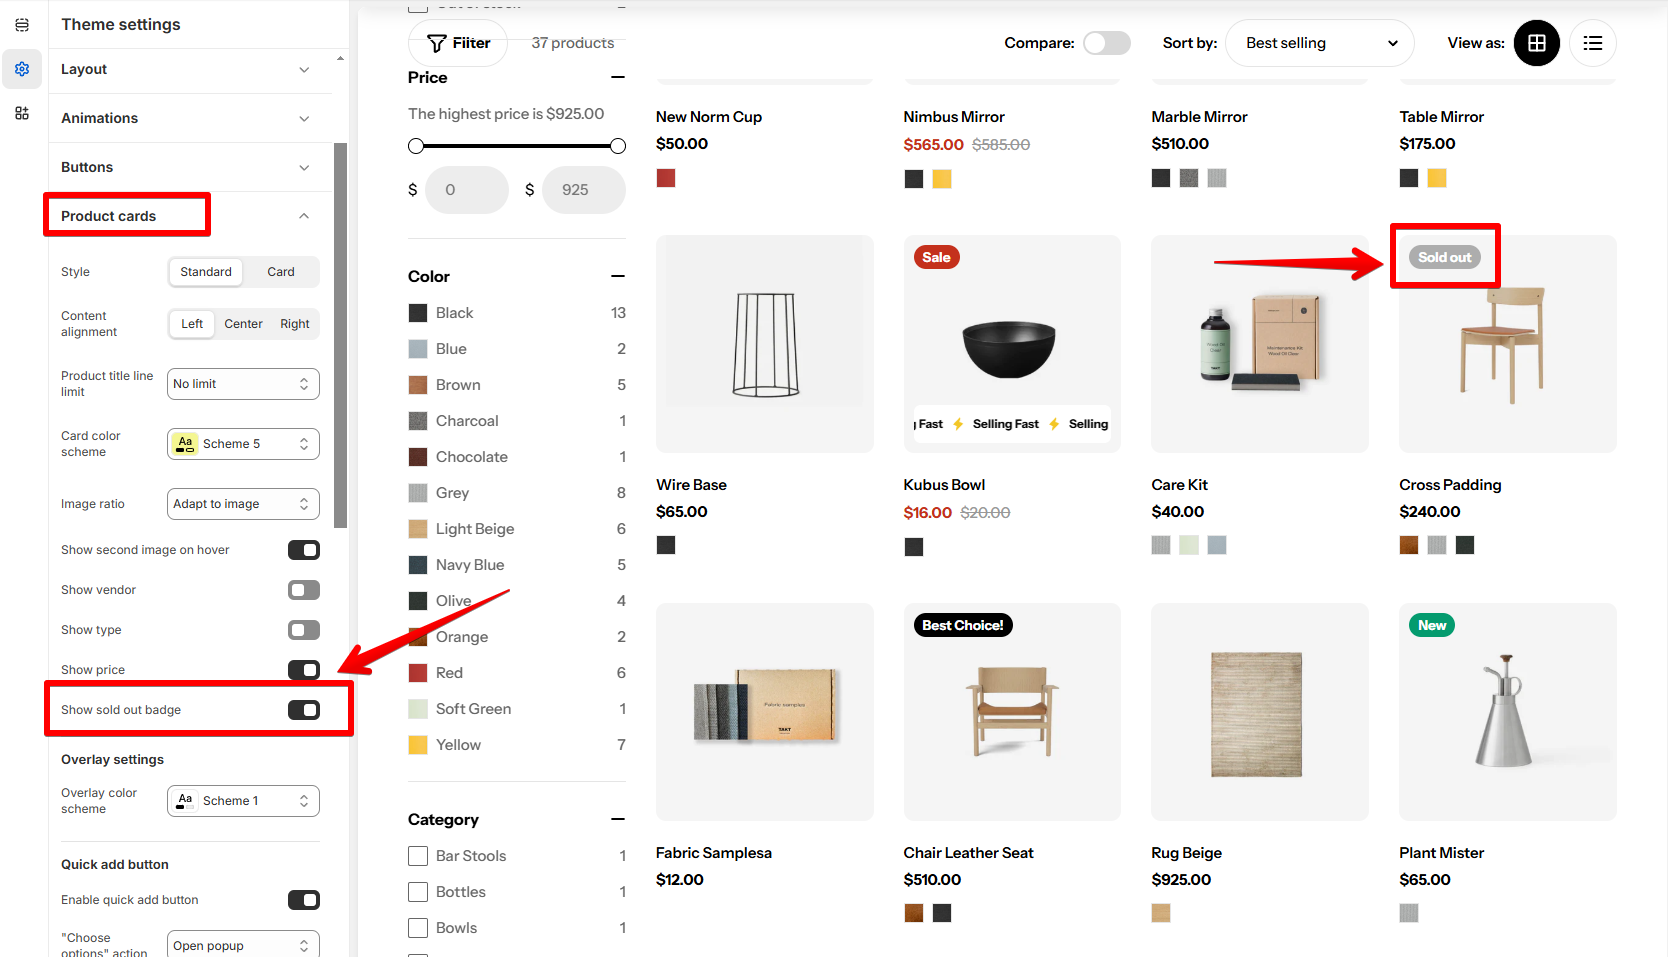Filter by Charcoal color swatch
The height and width of the screenshot is (957, 1668).
(x=418, y=421)
